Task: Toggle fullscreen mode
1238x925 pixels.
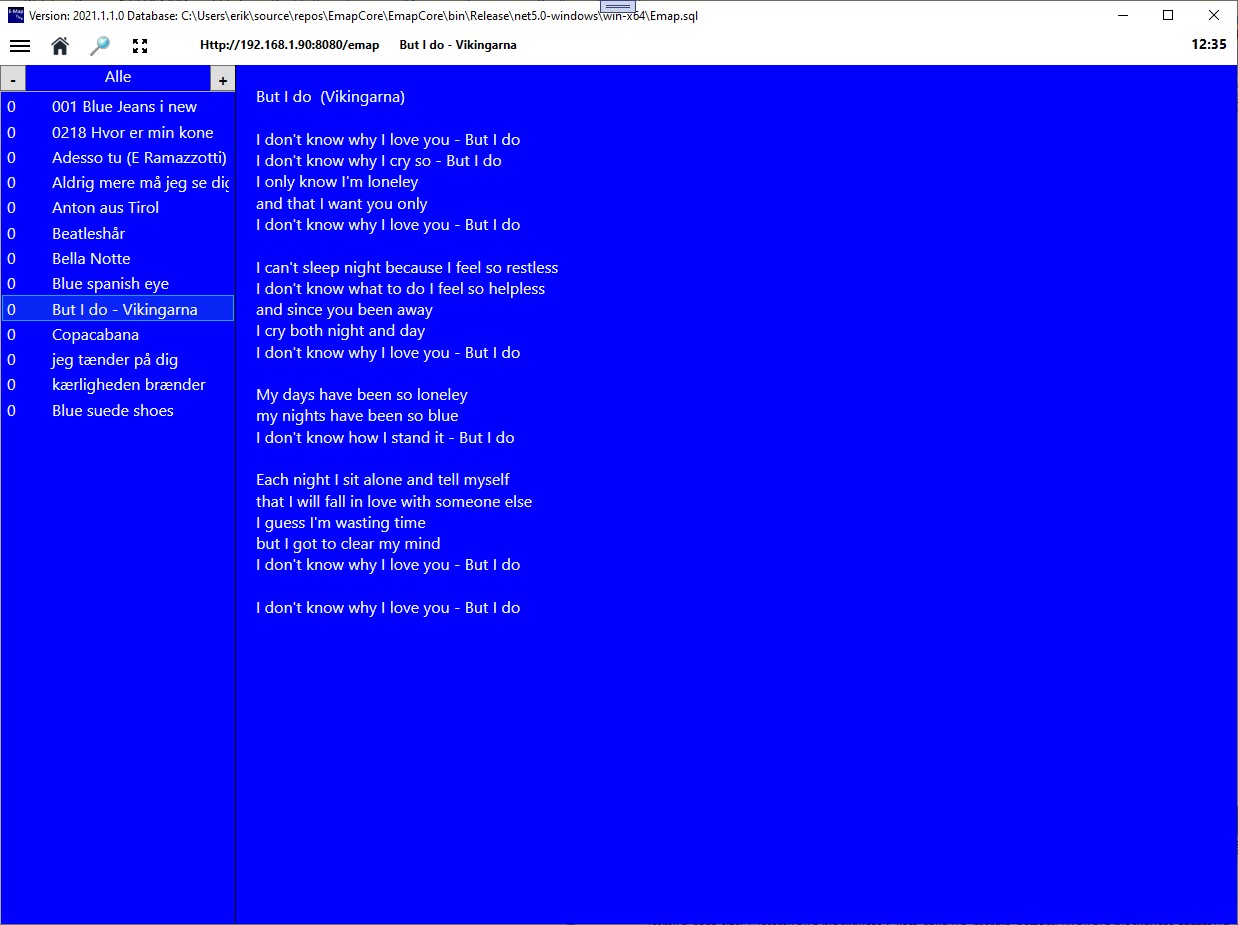Action: (x=140, y=46)
